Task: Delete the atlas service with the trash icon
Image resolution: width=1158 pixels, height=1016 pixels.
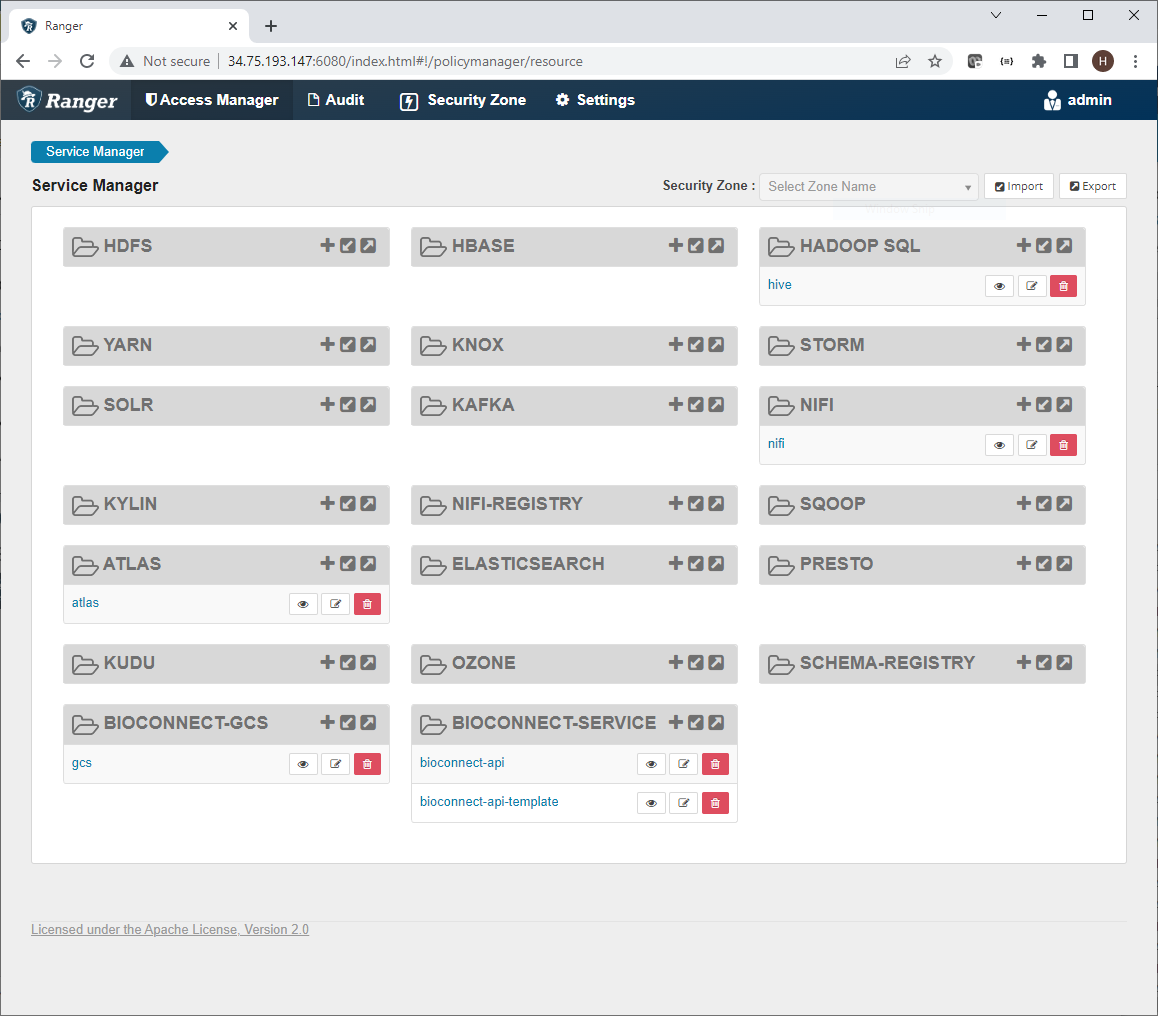Action: pos(367,603)
